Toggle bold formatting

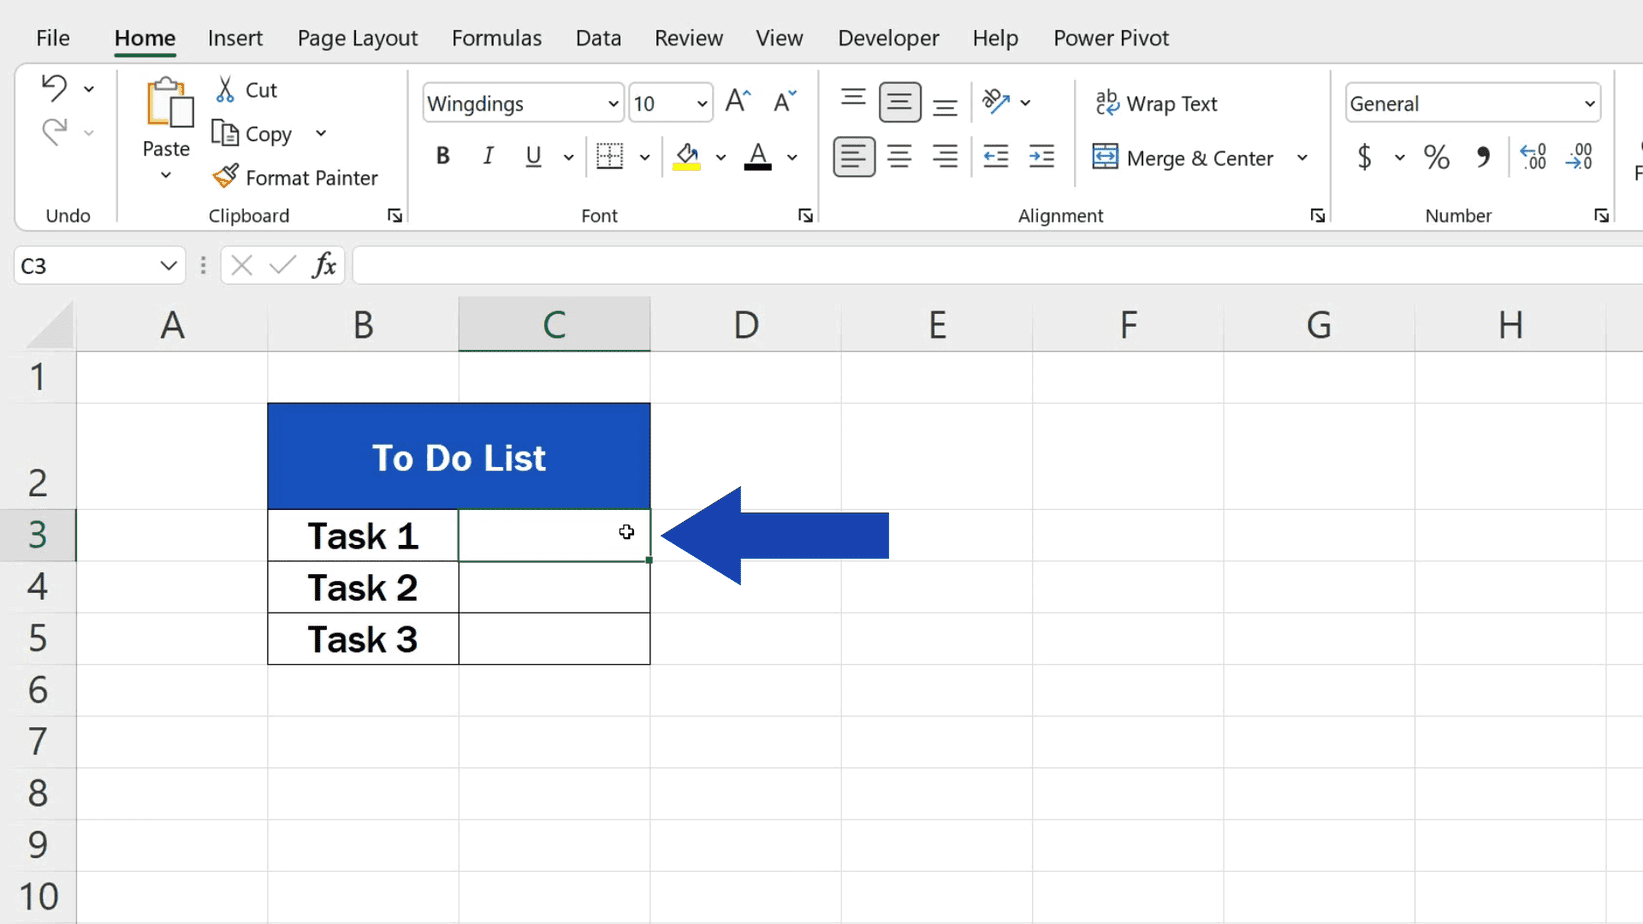click(442, 155)
